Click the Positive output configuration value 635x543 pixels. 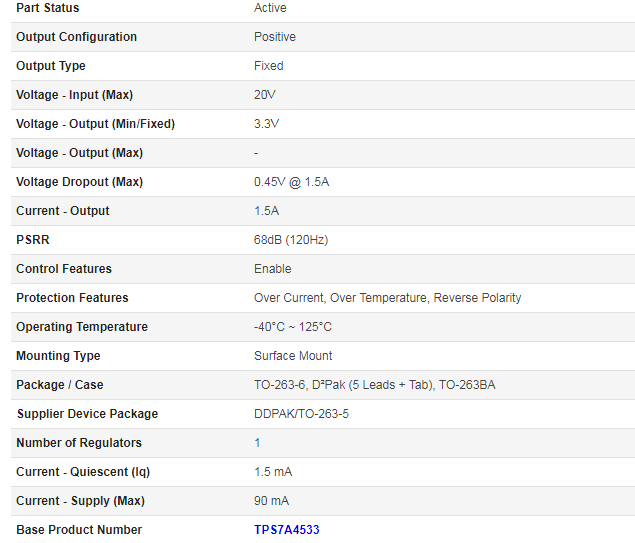pyautogui.click(x=275, y=37)
